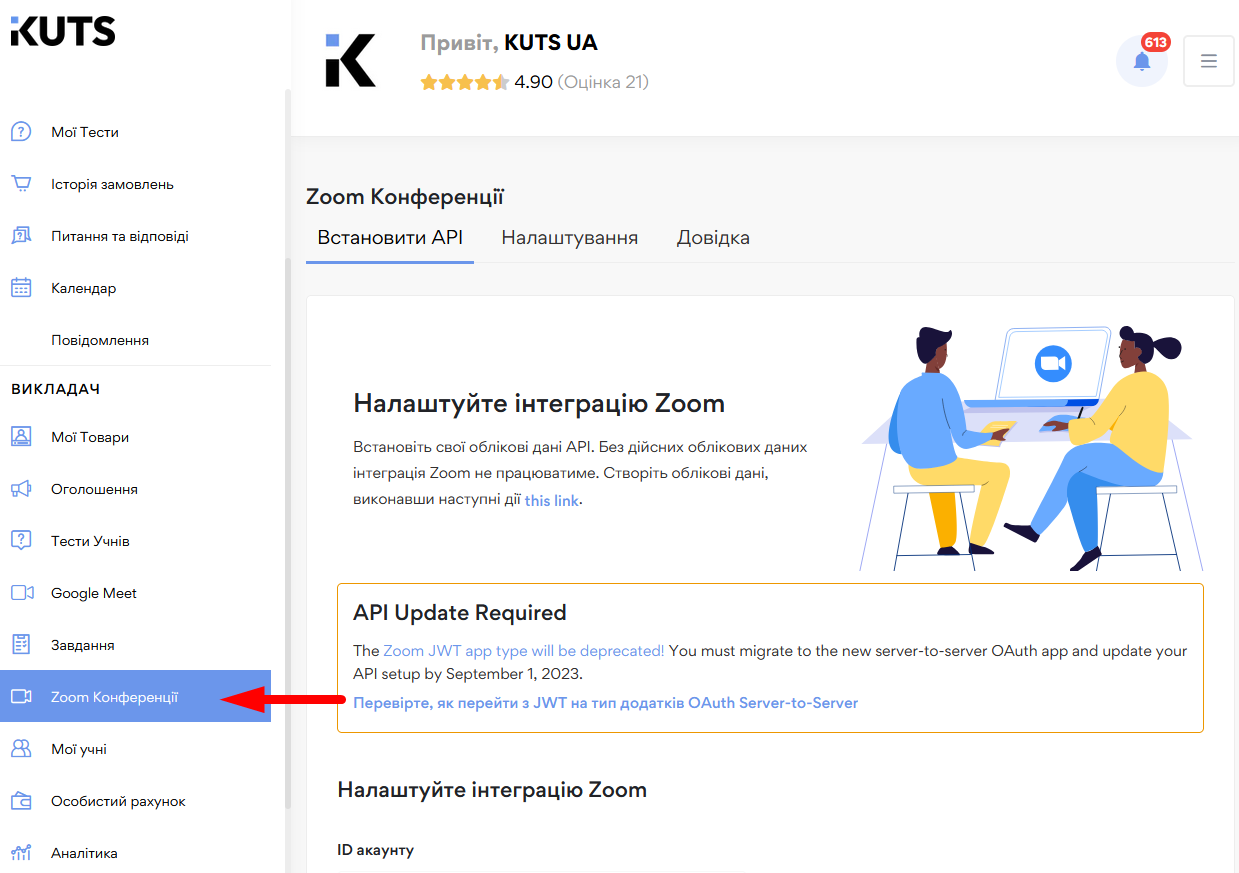Select the Історія замовлень icon
Image resolution: width=1239 pixels, height=873 pixels.
[x=22, y=183]
